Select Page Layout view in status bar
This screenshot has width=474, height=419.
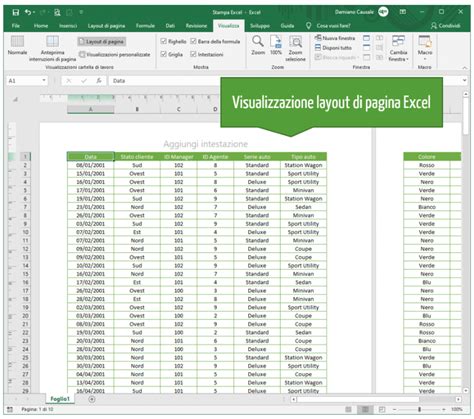click(x=365, y=409)
